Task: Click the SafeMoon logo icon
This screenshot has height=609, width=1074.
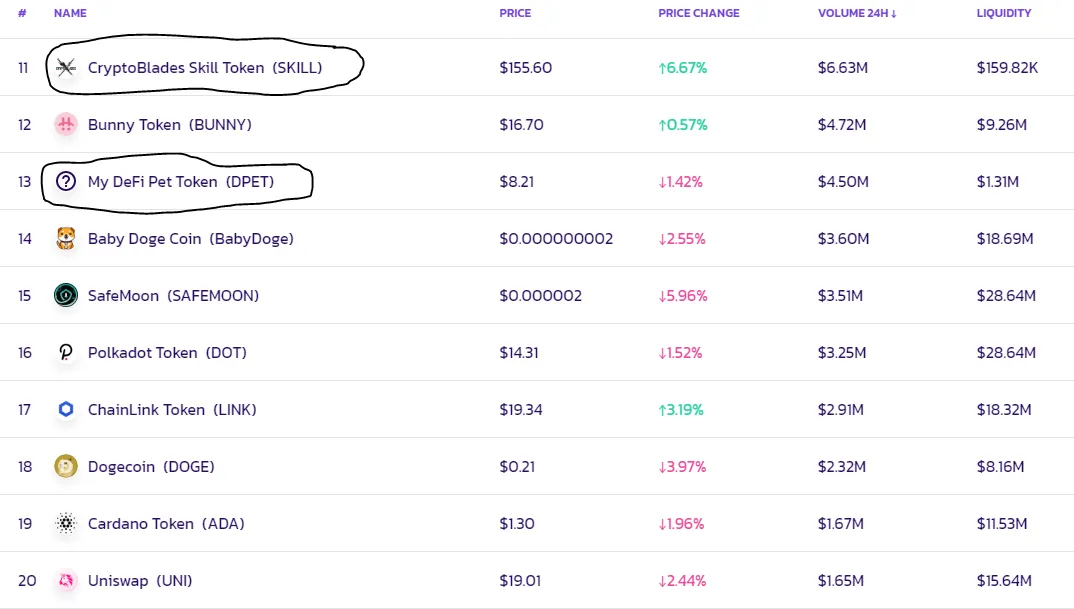Action: (x=66, y=295)
